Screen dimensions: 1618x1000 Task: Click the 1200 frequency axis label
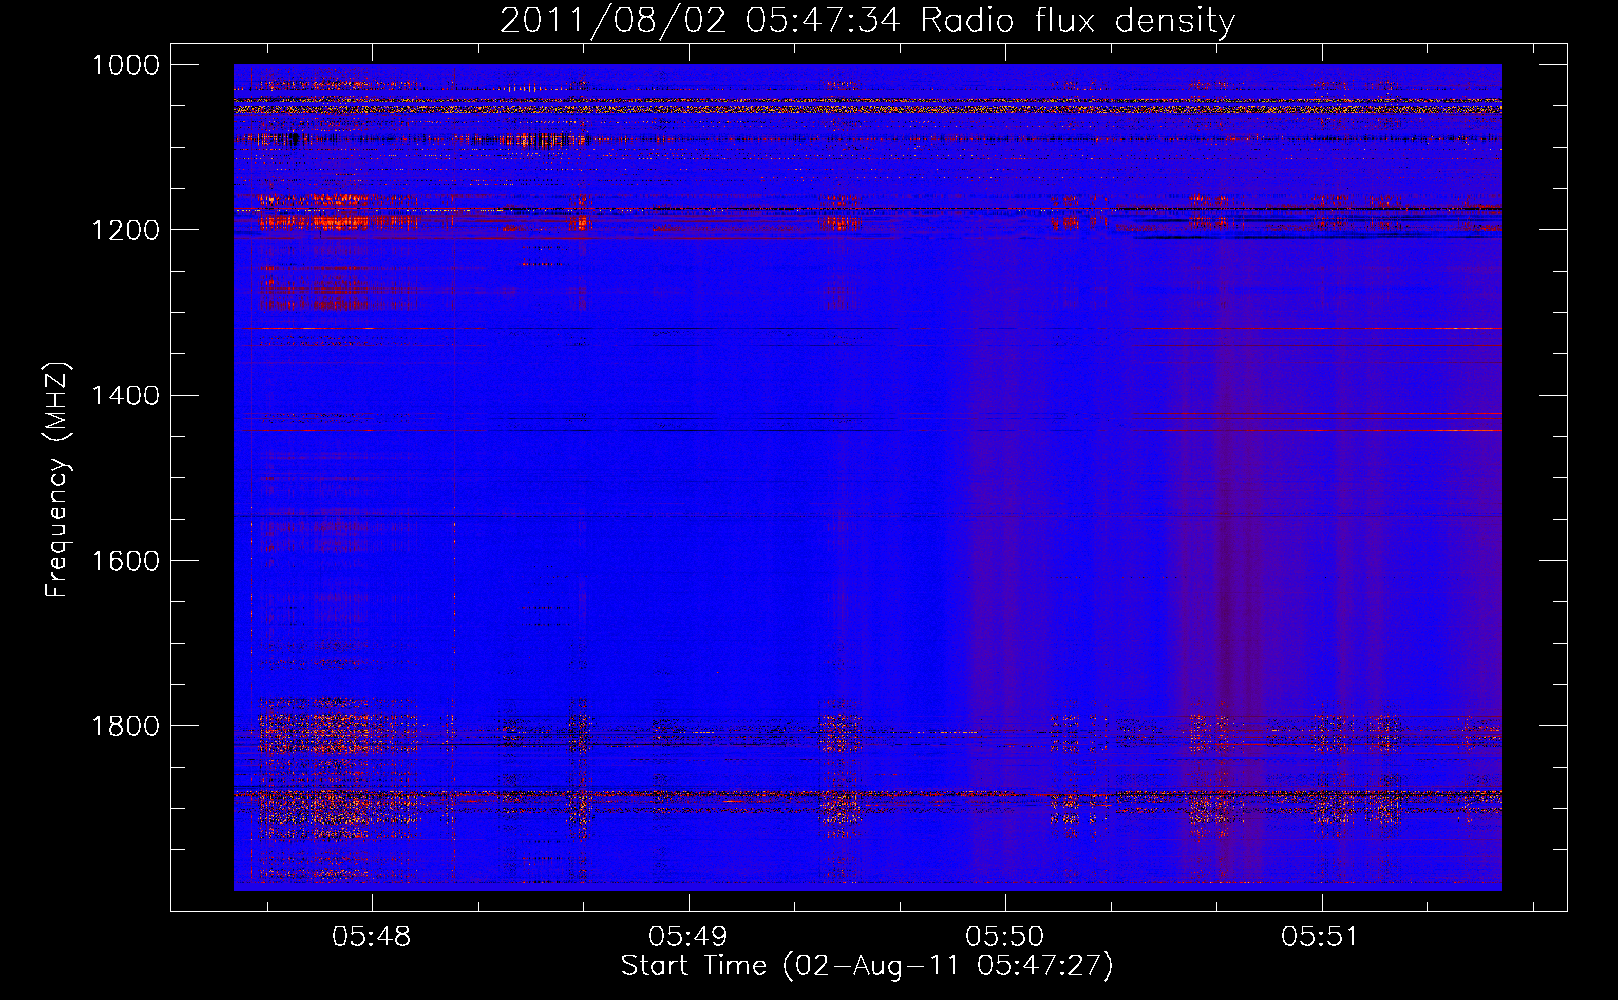point(125,230)
